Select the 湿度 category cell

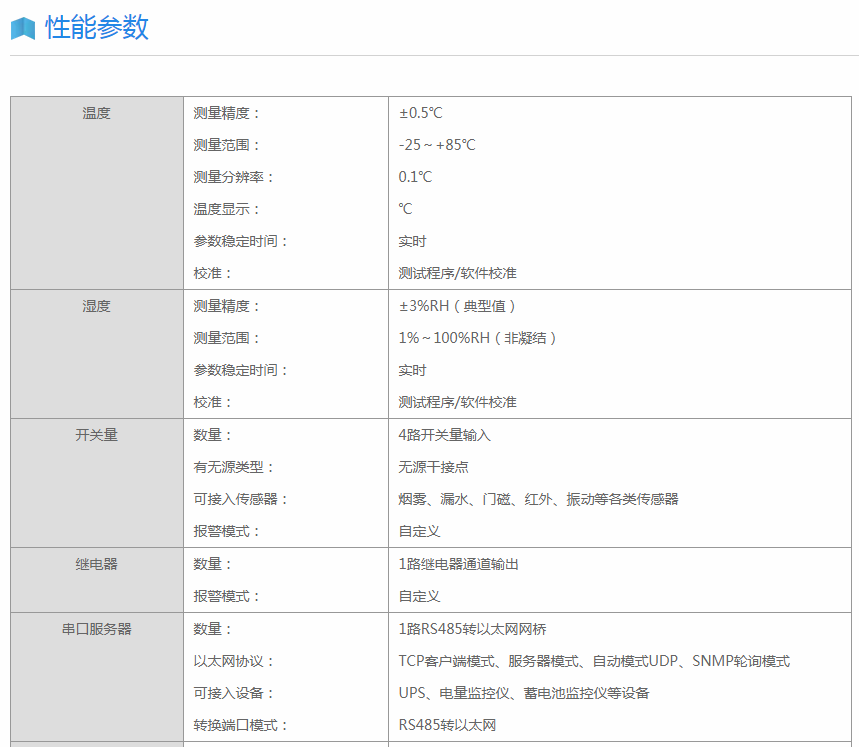coord(97,306)
